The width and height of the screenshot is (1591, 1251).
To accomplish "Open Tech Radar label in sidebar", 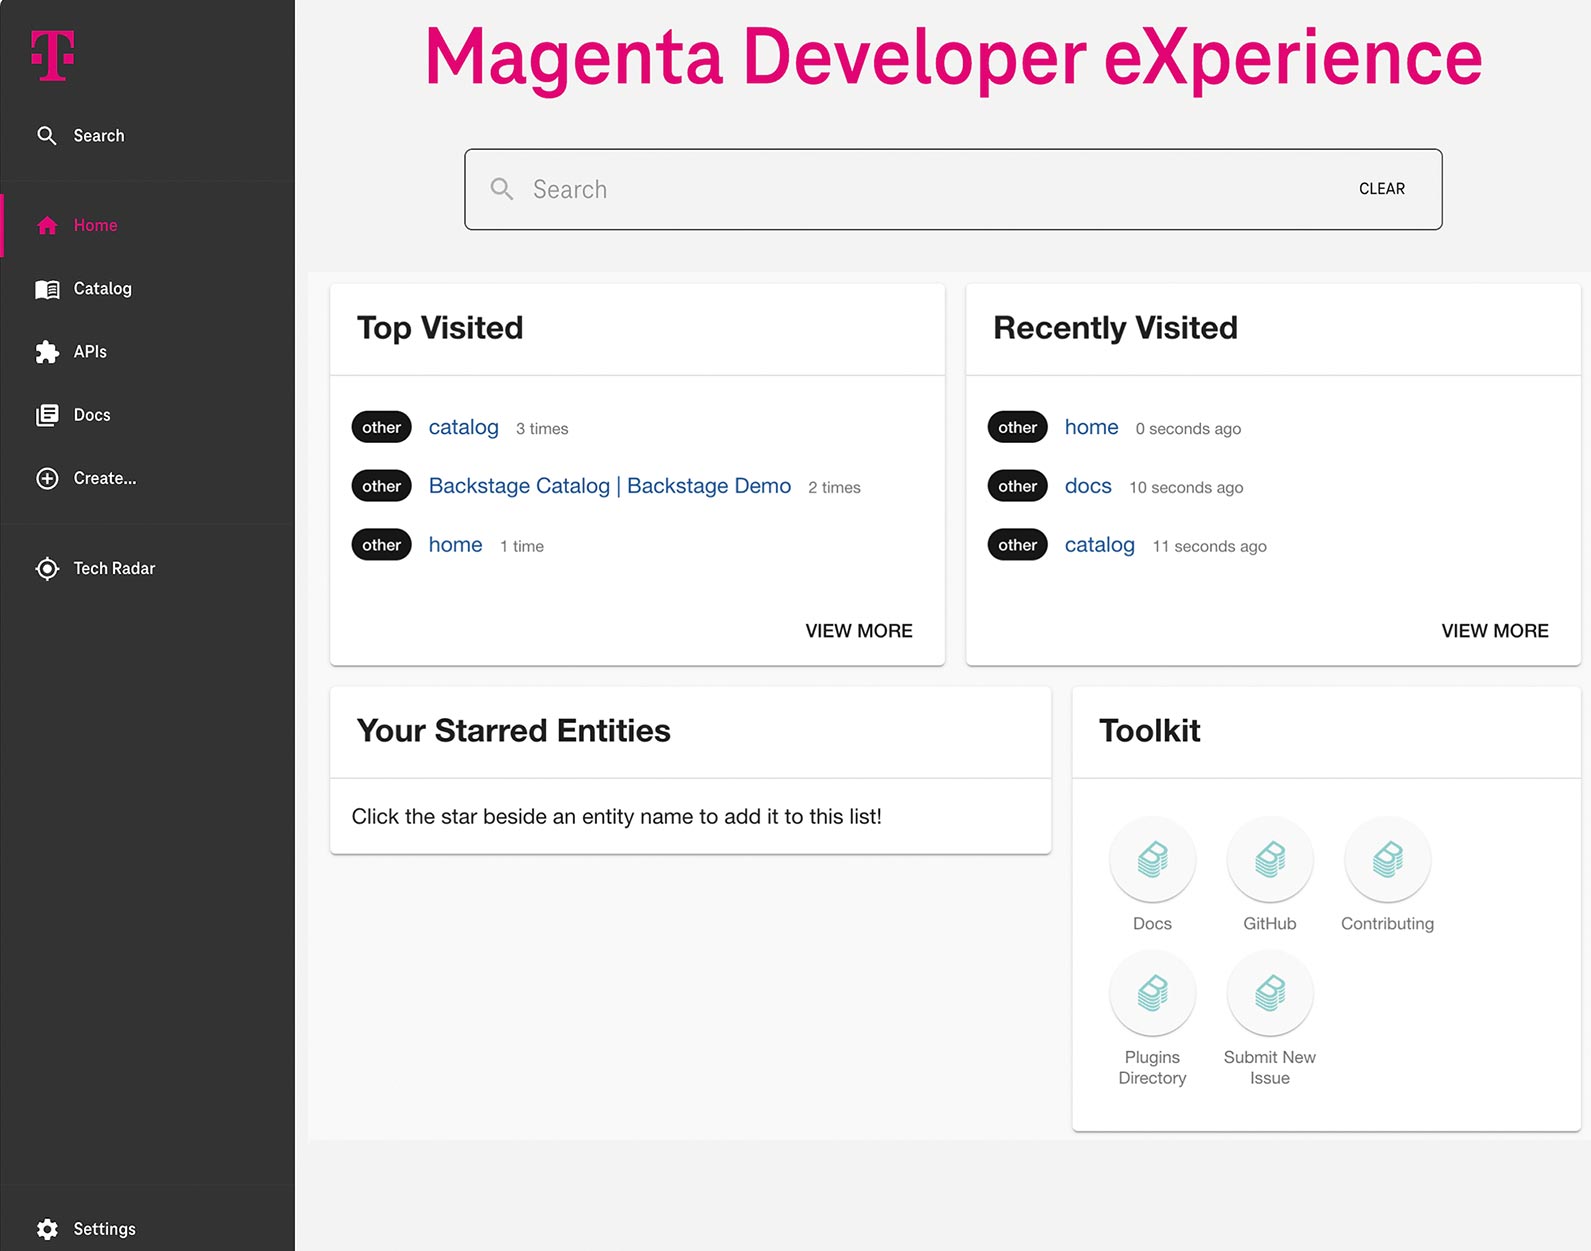I will pyautogui.click(x=114, y=569).
